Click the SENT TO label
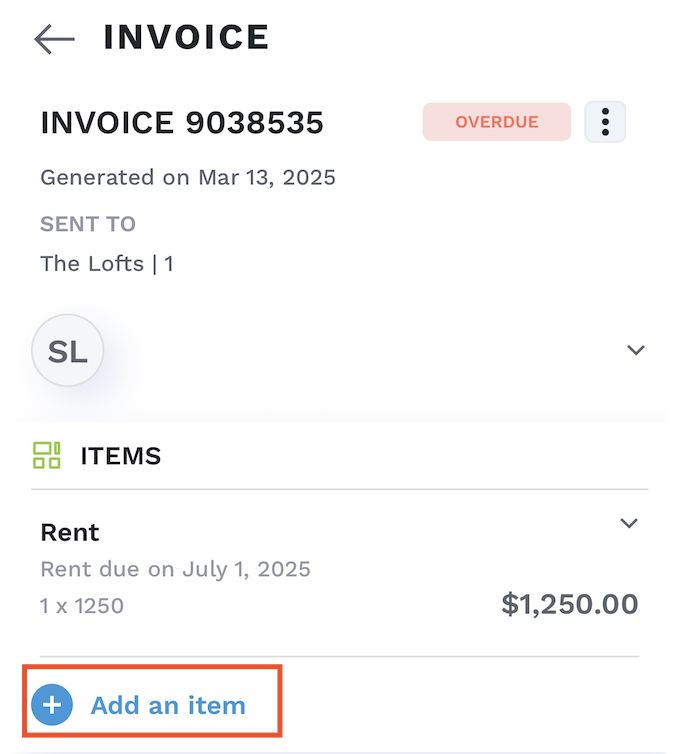 (x=88, y=224)
